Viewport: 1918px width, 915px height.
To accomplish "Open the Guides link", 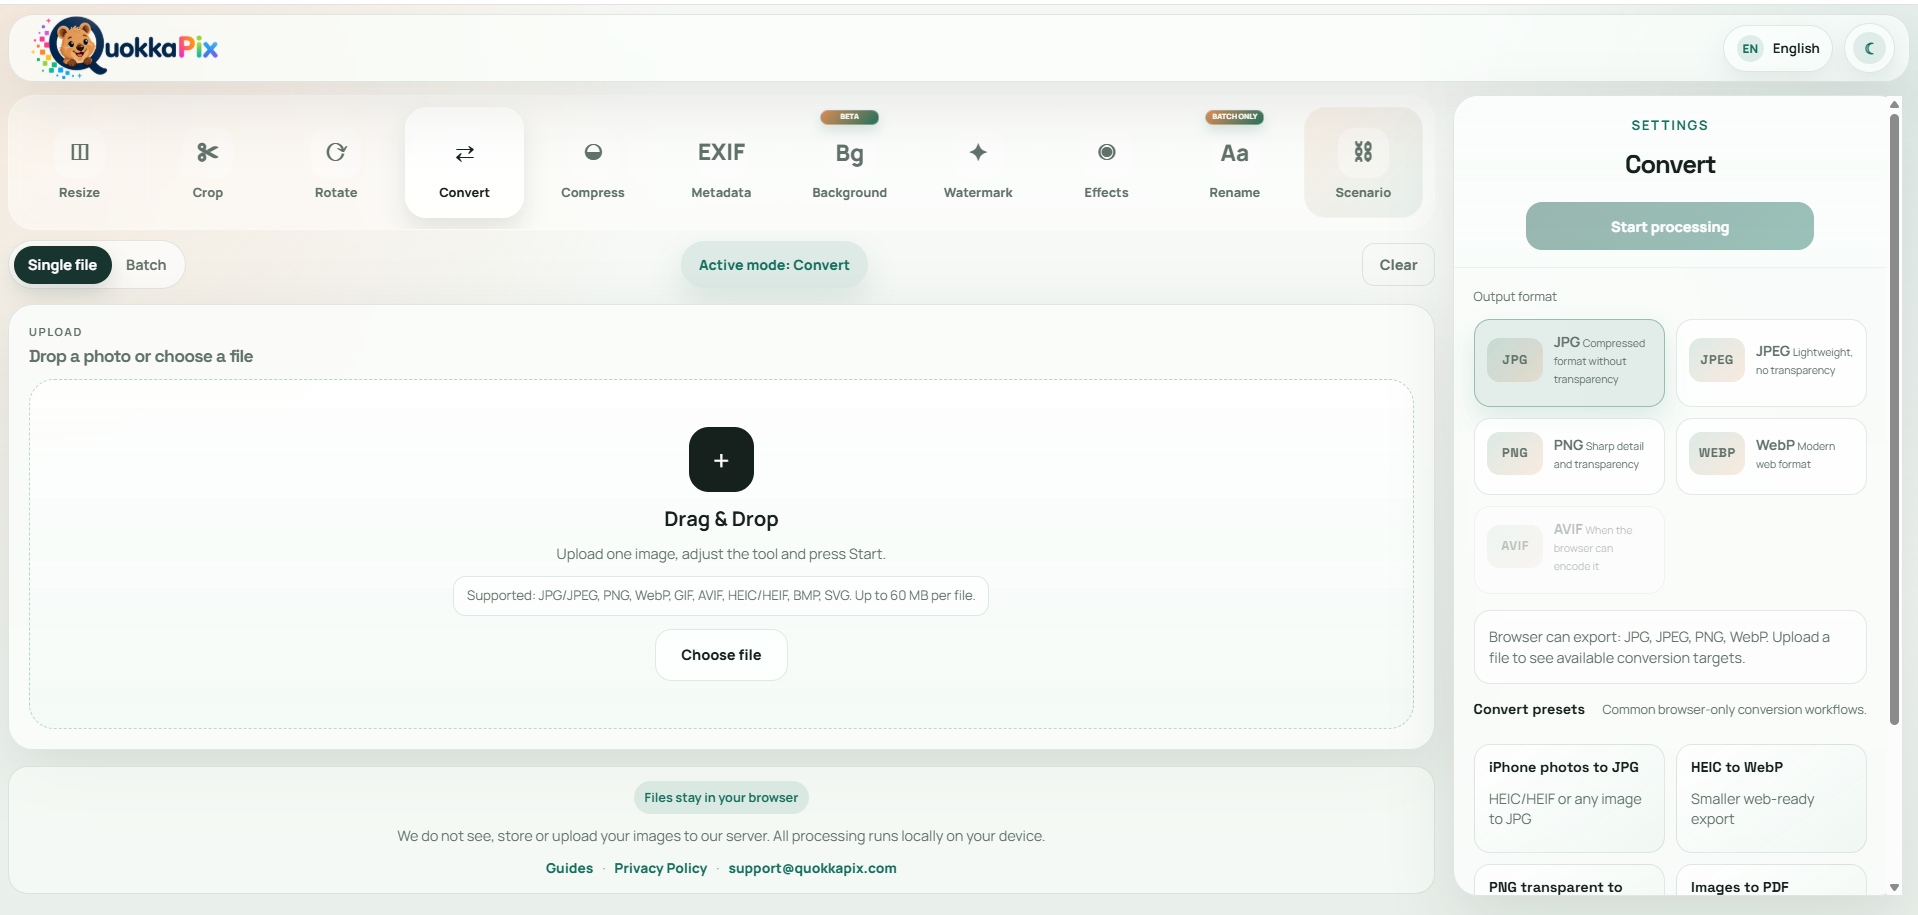I will (569, 868).
